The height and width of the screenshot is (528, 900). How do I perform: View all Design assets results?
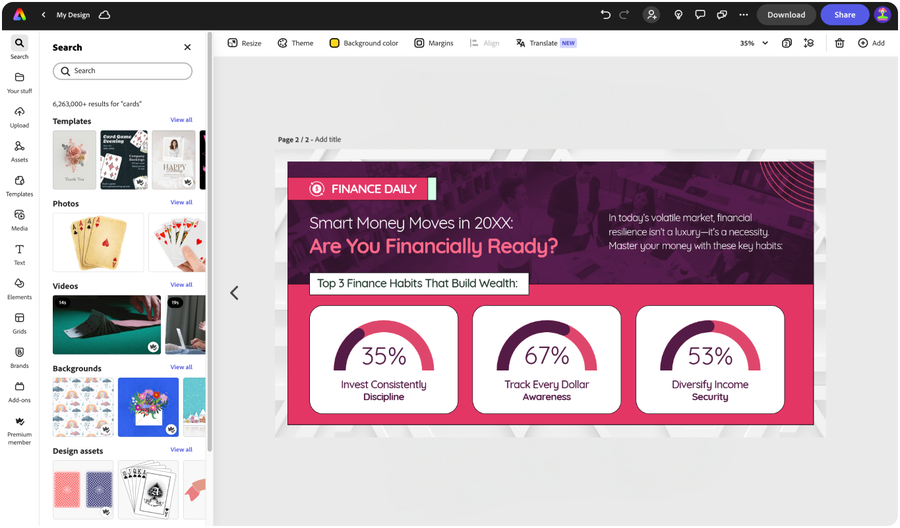(181, 450)
